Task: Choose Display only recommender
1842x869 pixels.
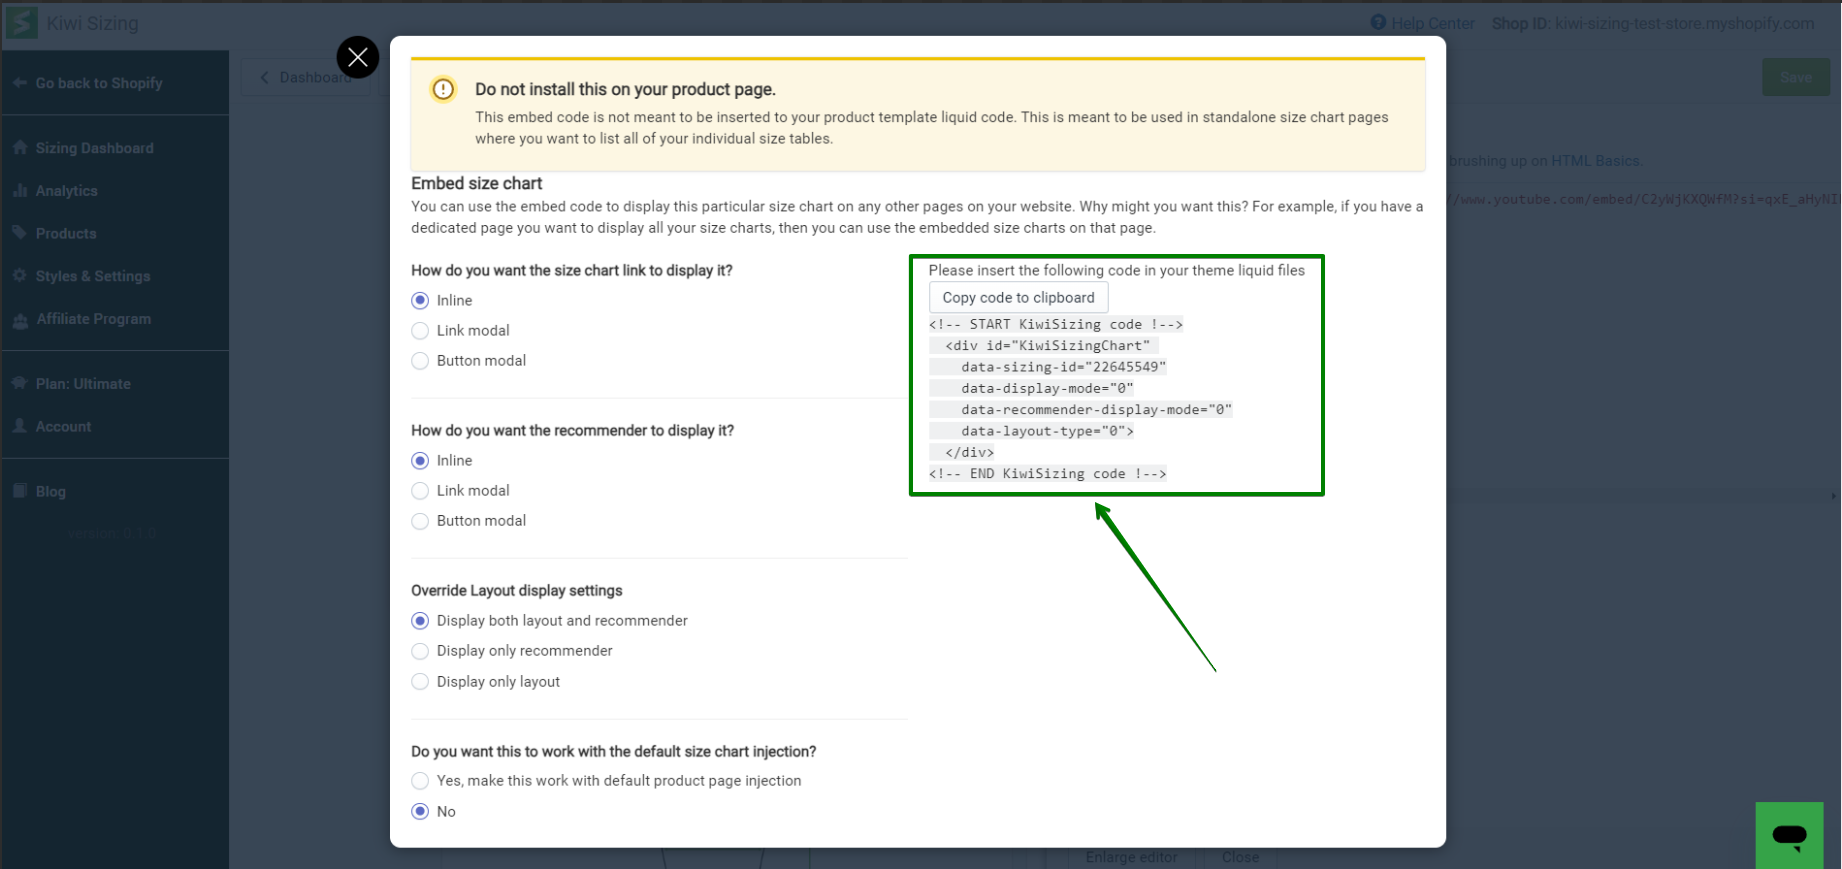Action: pyautogui.click(x=420, y=651)
